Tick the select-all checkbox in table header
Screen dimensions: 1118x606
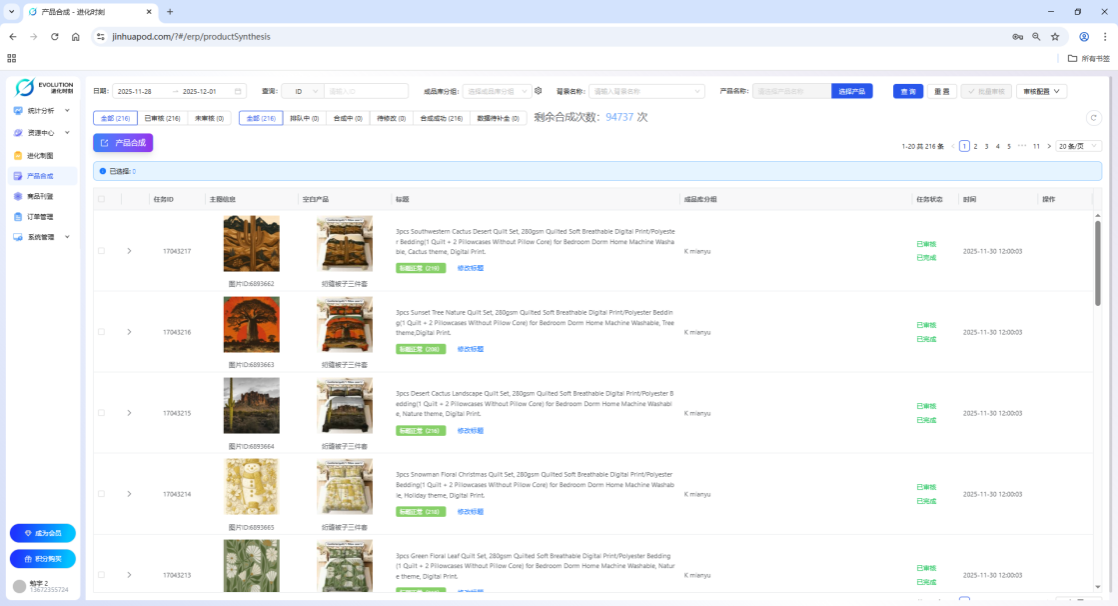pyautogui.click(x=101, y=199)
